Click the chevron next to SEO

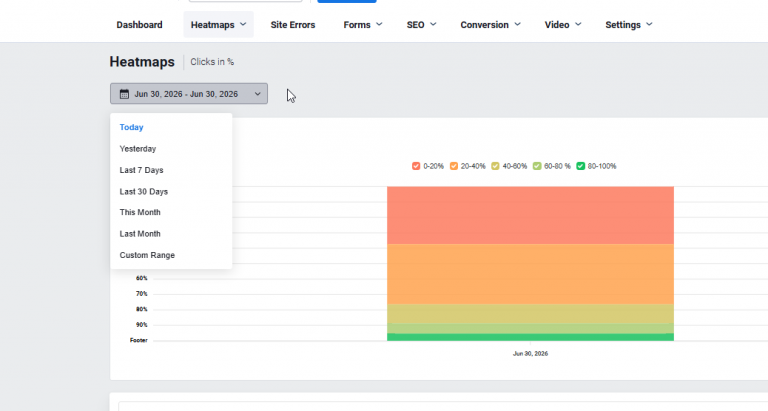433,24
